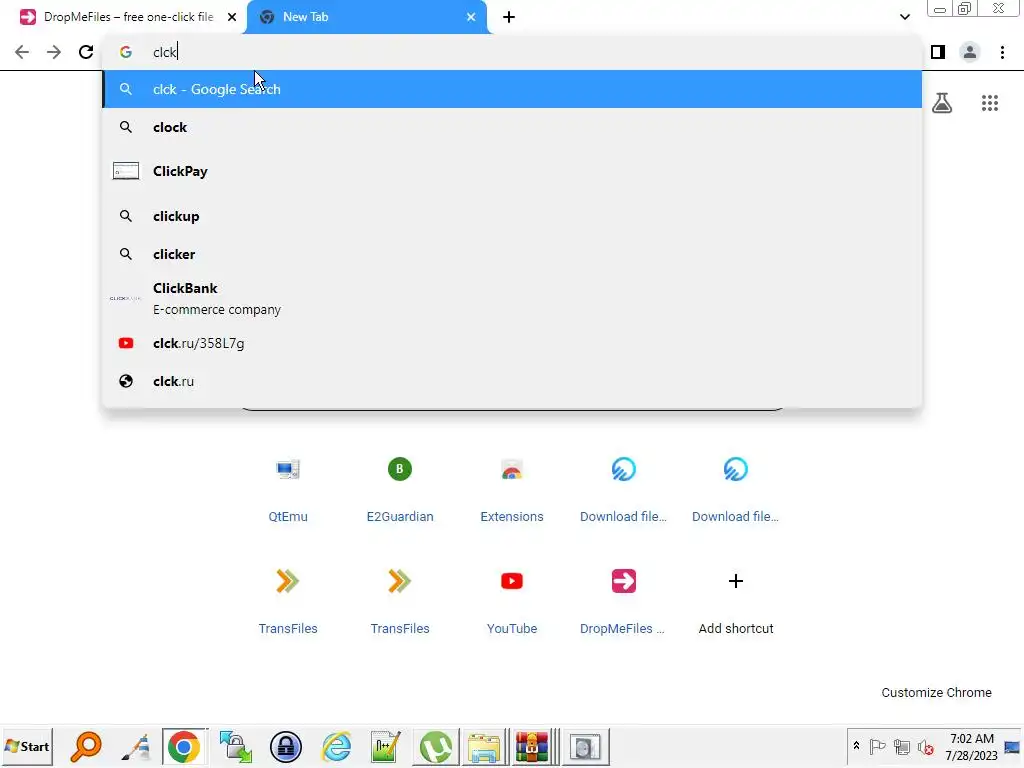Screen dimensions: 1024x768
Task: Open Chrome side panel icon
Action: point(938,52)
